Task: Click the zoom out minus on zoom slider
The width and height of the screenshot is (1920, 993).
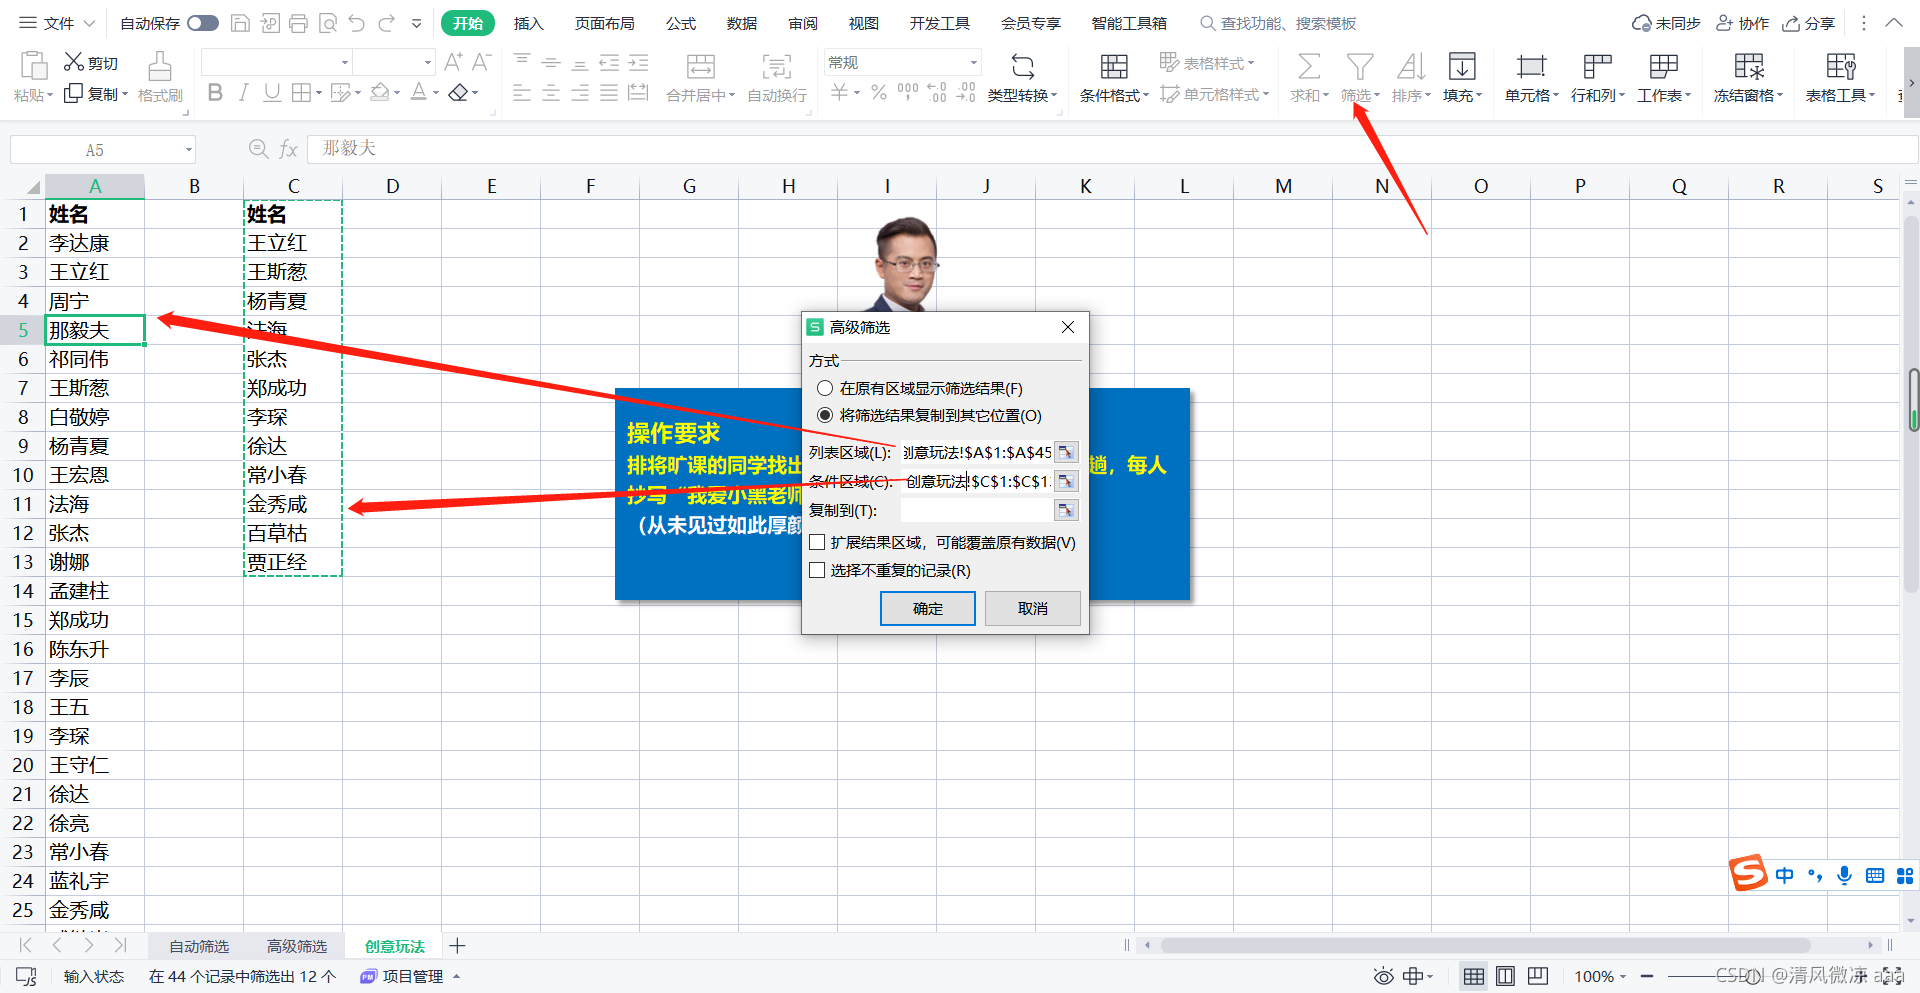Action: [1647, 976]
